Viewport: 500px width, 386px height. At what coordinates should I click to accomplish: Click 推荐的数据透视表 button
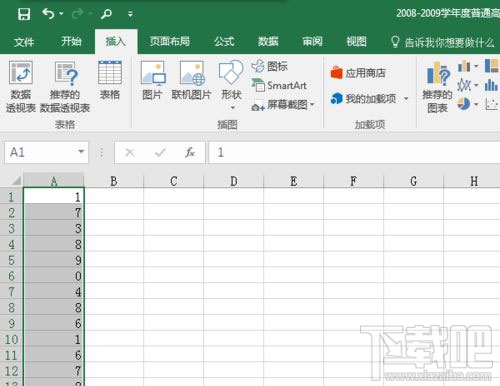pyautogui.click(x=65, y=87)
